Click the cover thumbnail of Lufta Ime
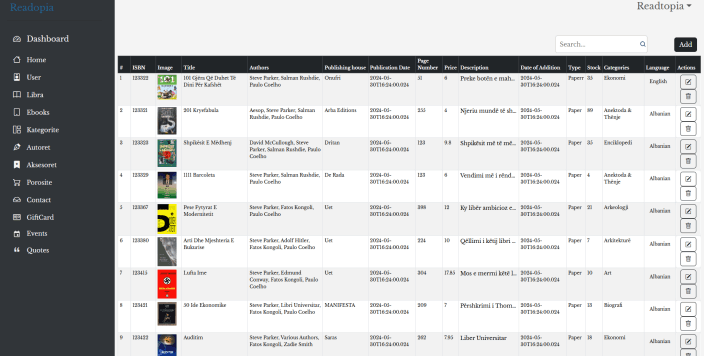704x361 pixels. (x=167, y=284)
